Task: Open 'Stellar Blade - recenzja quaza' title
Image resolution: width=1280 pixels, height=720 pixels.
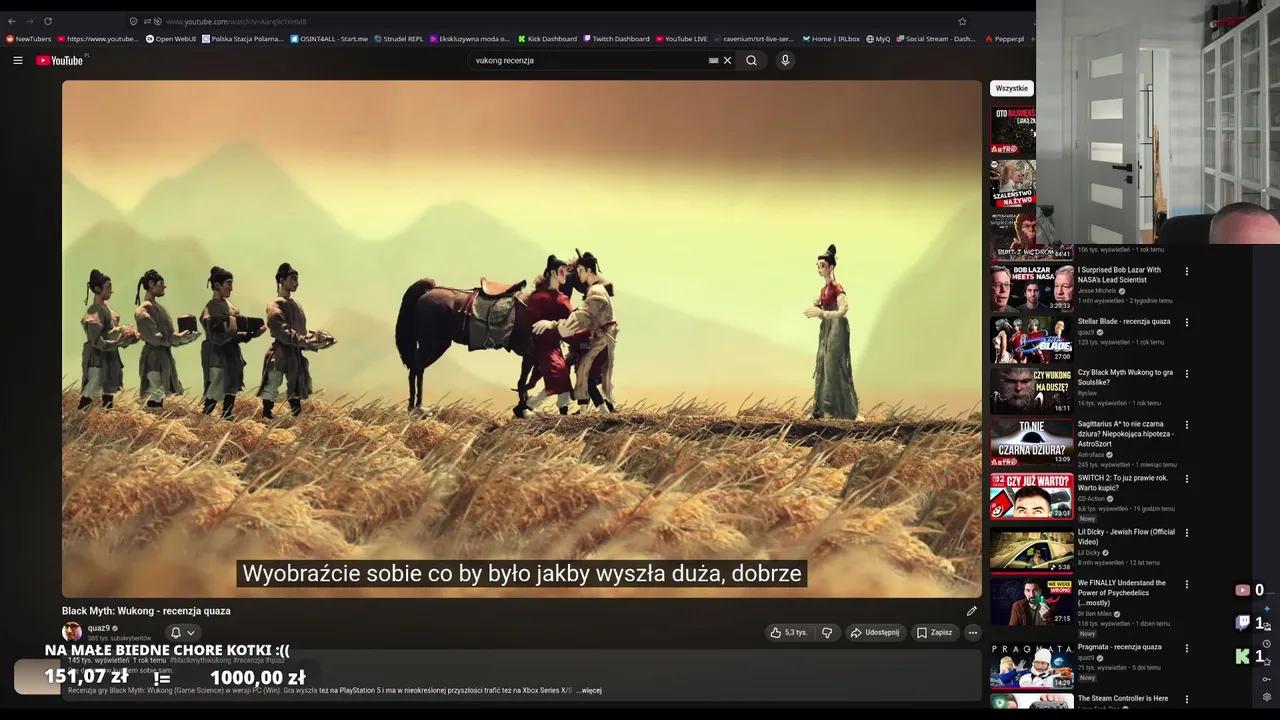Action: click(1124, 322)
